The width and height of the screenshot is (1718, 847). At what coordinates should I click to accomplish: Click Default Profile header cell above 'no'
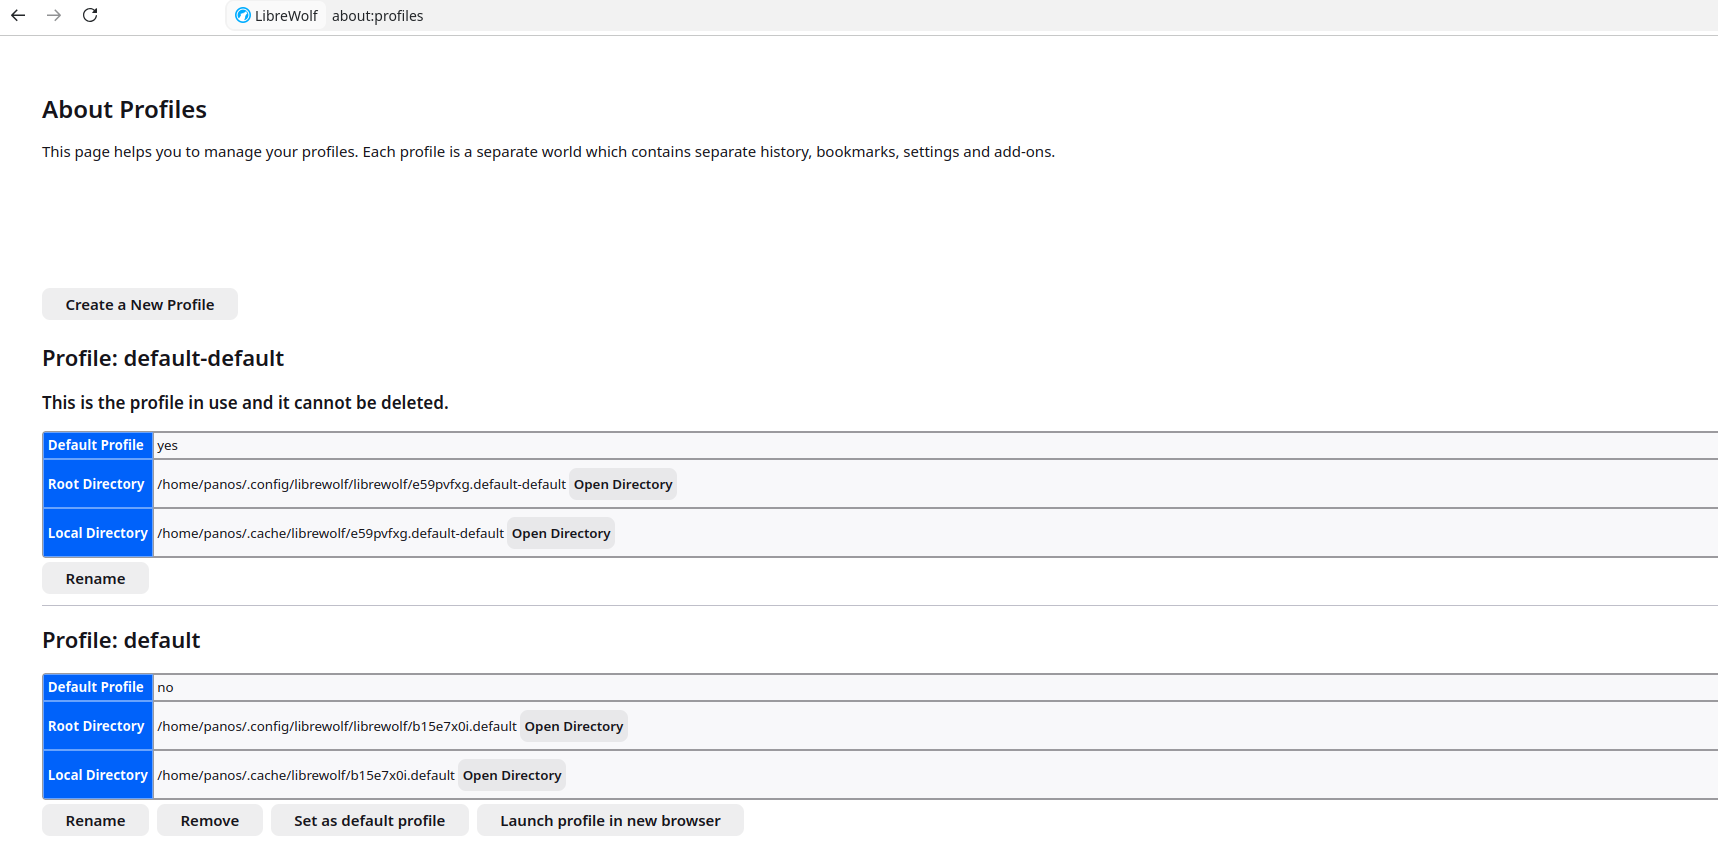pyautogui.click(x=97, y=687)
